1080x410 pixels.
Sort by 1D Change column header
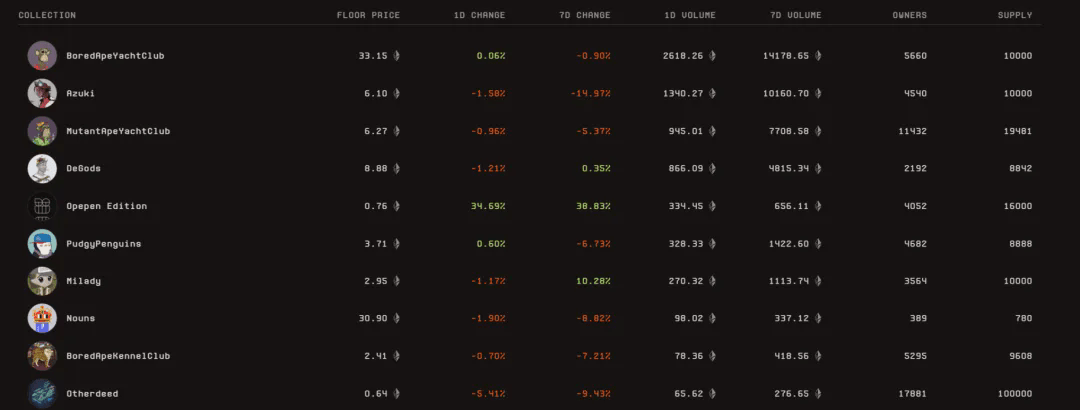coord(481,16)
